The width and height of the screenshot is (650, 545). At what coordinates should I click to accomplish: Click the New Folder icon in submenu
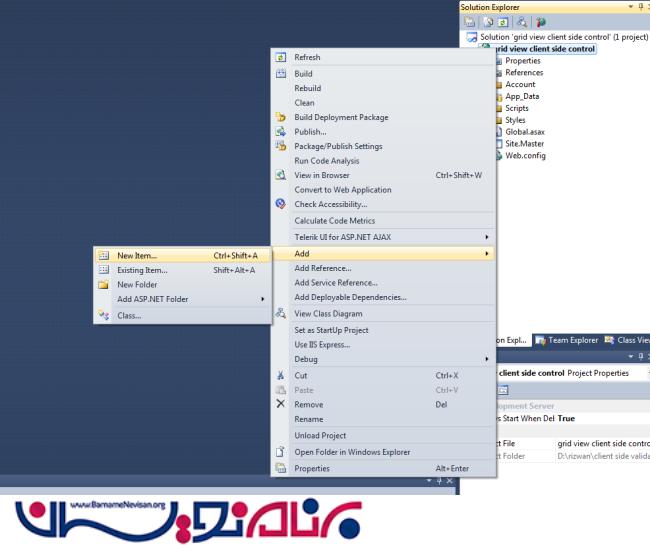104,285
